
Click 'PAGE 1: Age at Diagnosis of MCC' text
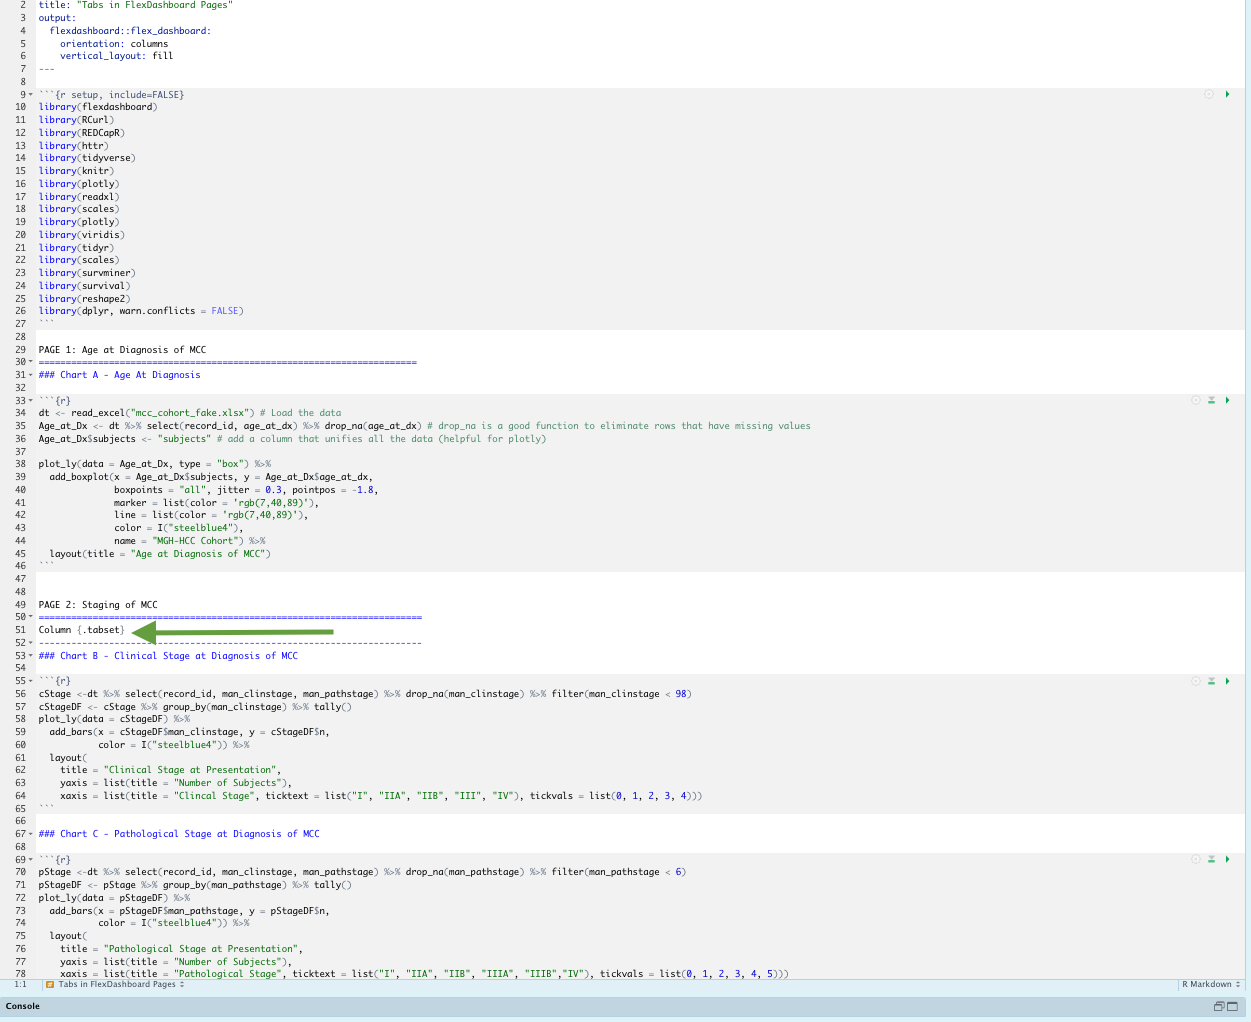(122, 350)
